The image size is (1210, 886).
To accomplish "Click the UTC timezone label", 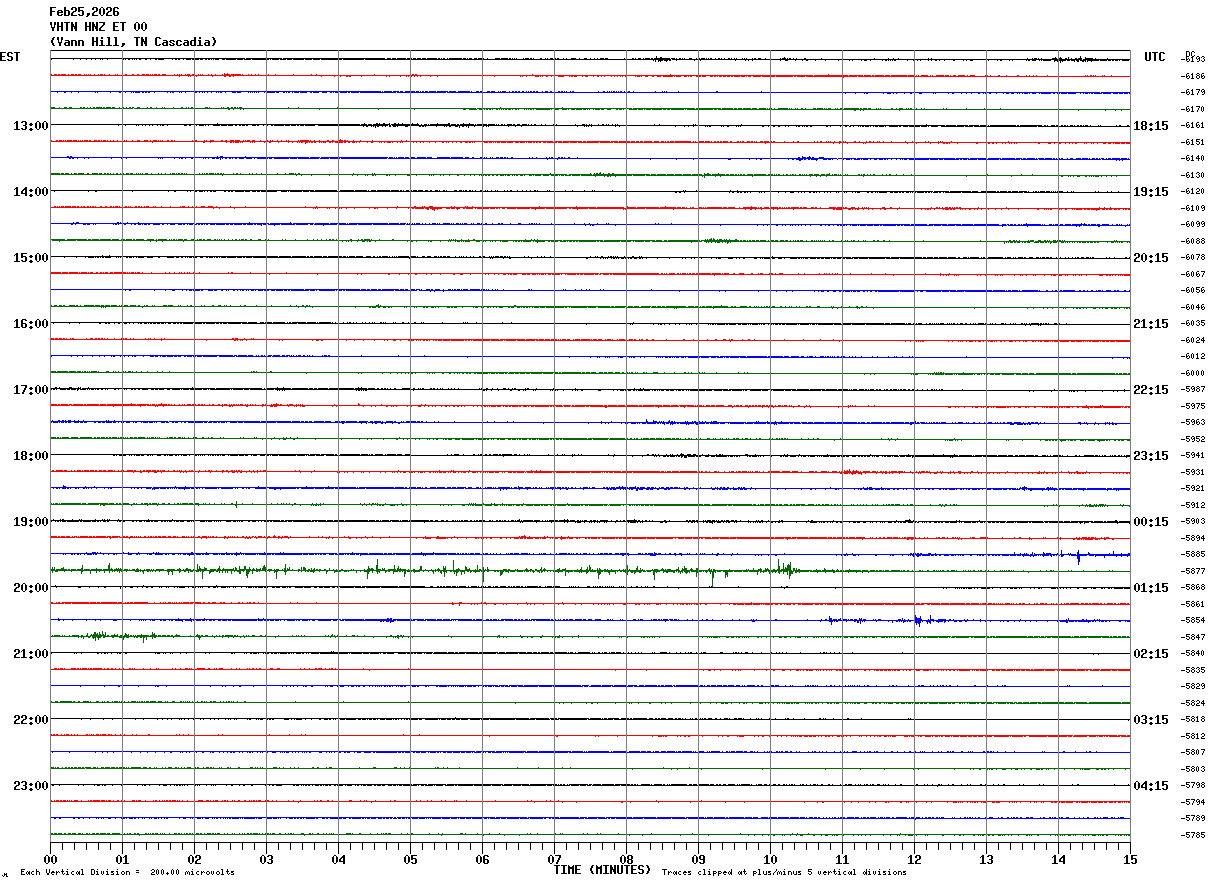I will pos(1155,57).
